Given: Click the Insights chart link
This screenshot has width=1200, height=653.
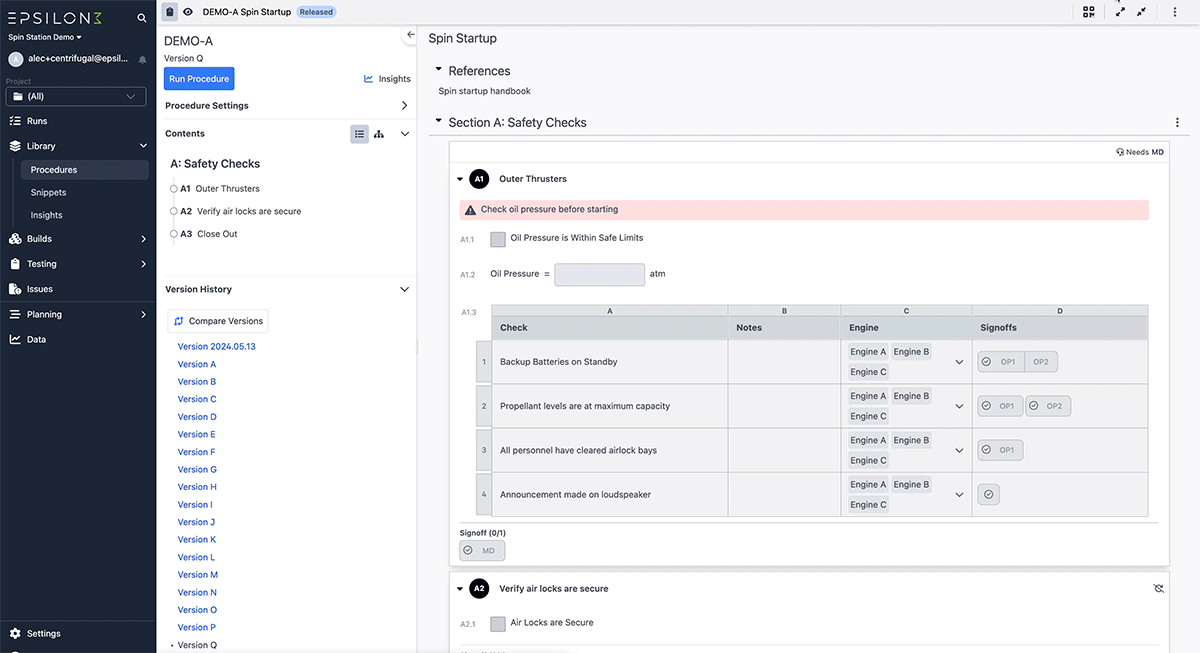Looking at the screenshot, I should pyautogui.click(x=387, y=79).
